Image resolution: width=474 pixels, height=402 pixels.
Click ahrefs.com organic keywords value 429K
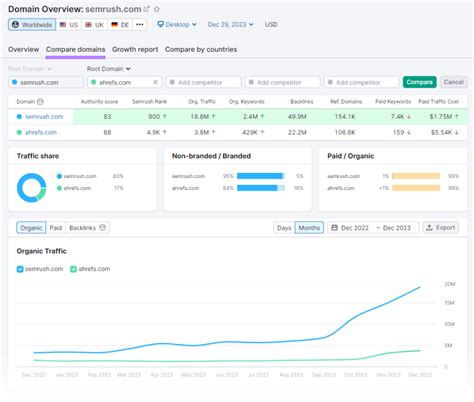coord(250,132)
